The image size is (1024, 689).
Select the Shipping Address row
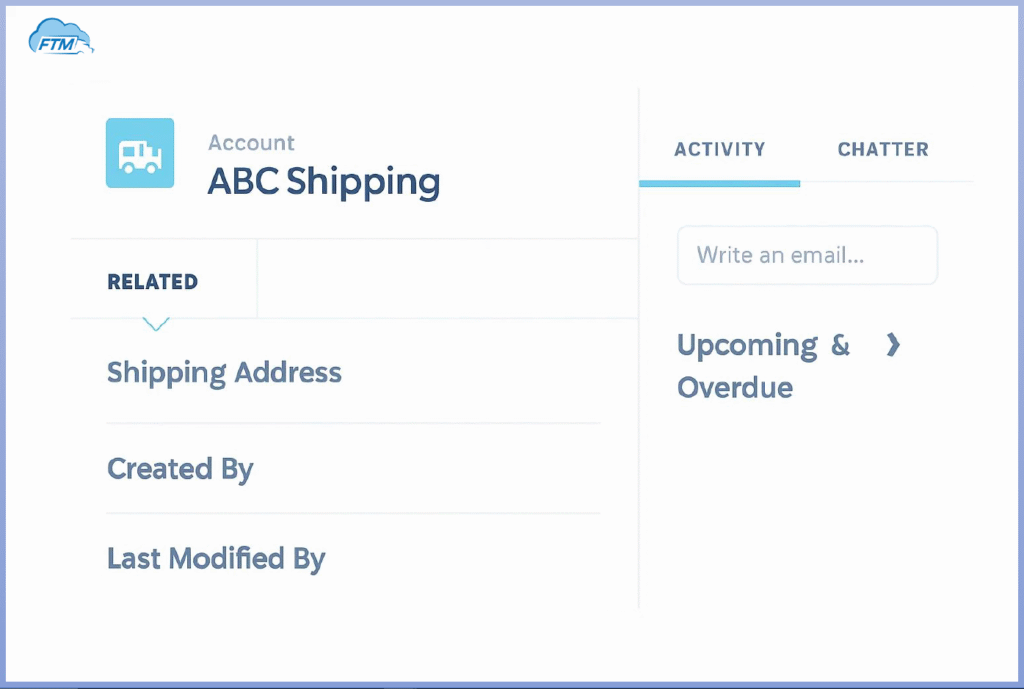coord(224,373)
